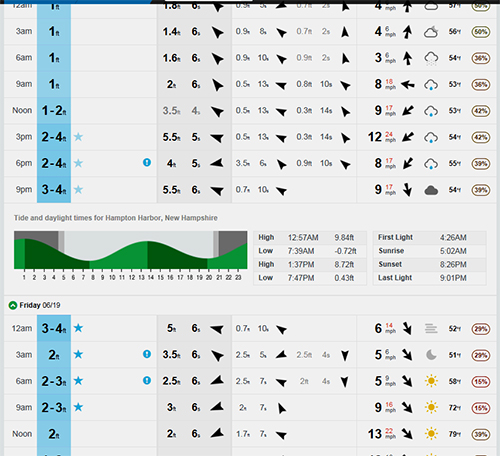500x456 pixels.
Task: Click the Hampton Harbor tide heading text
Action: click(116, 218)
